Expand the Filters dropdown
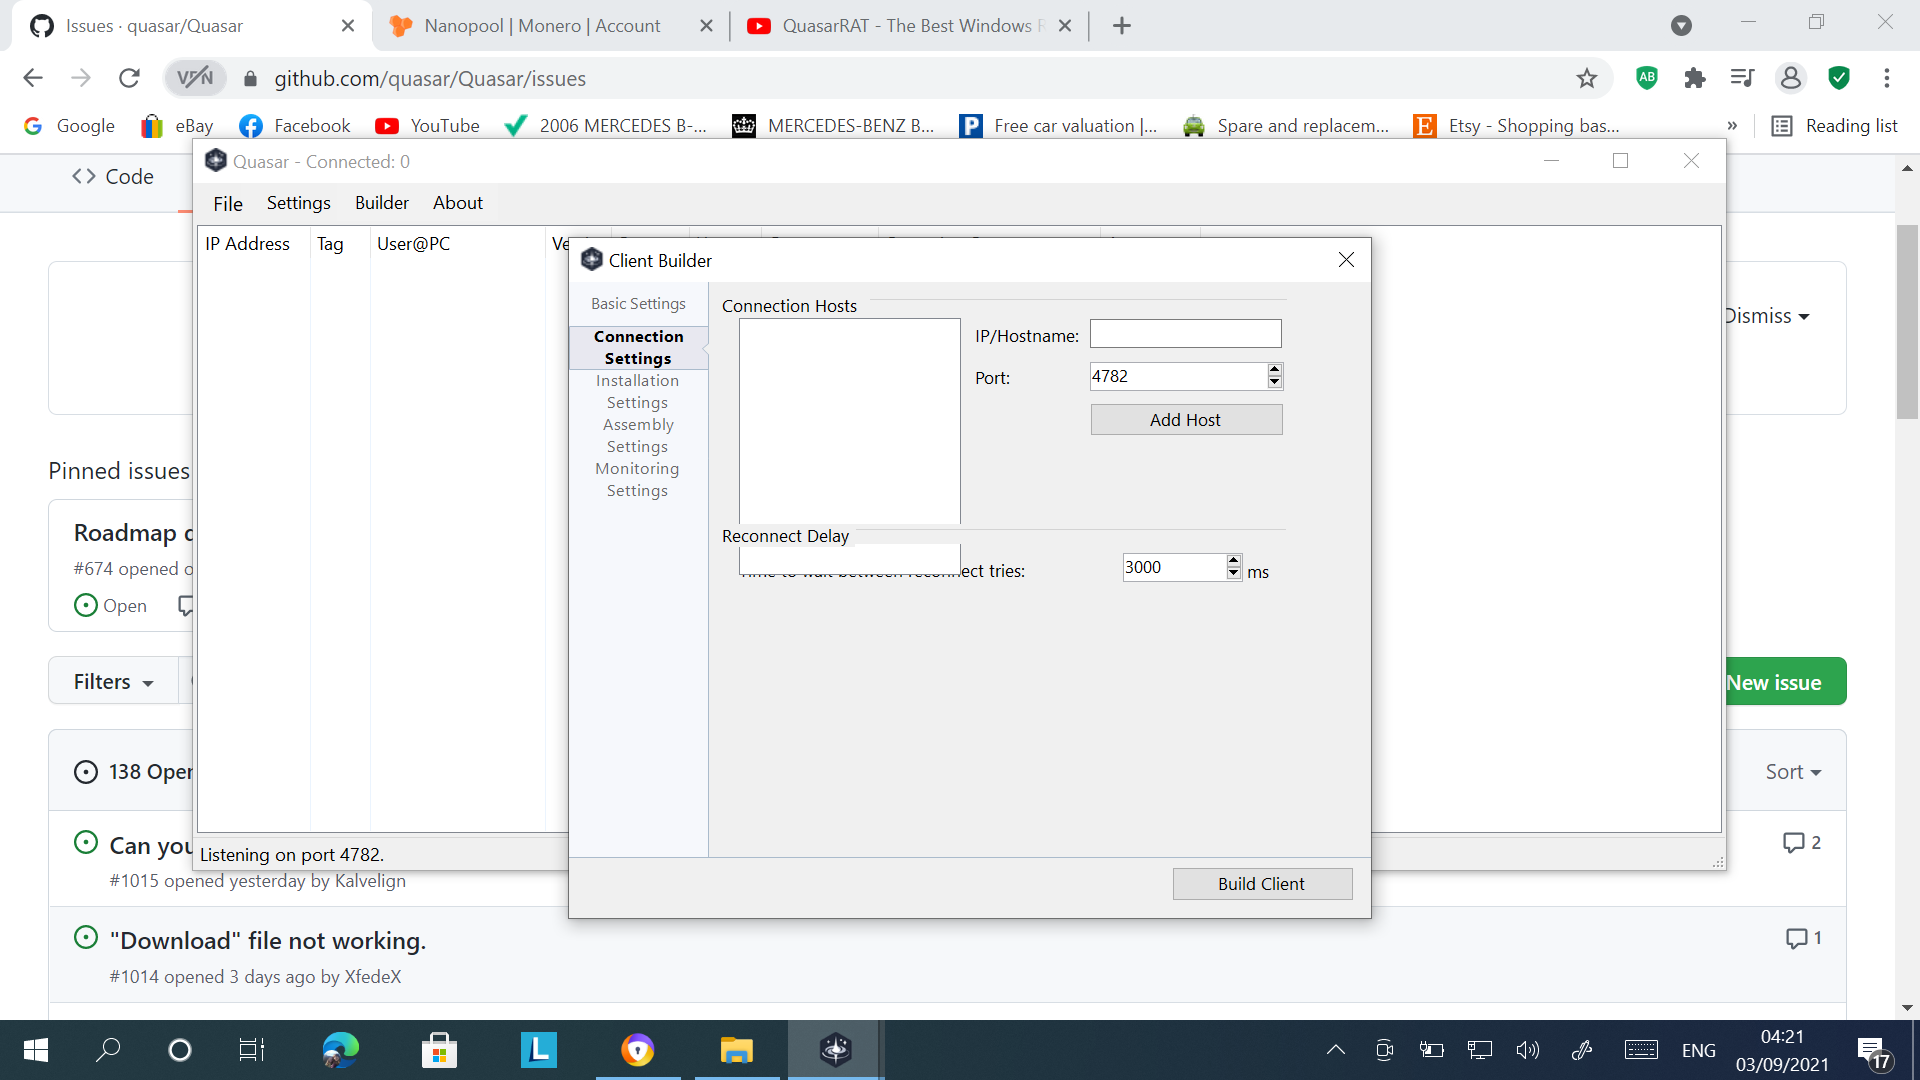1920x1080 pixels. (x=113, y=682)
